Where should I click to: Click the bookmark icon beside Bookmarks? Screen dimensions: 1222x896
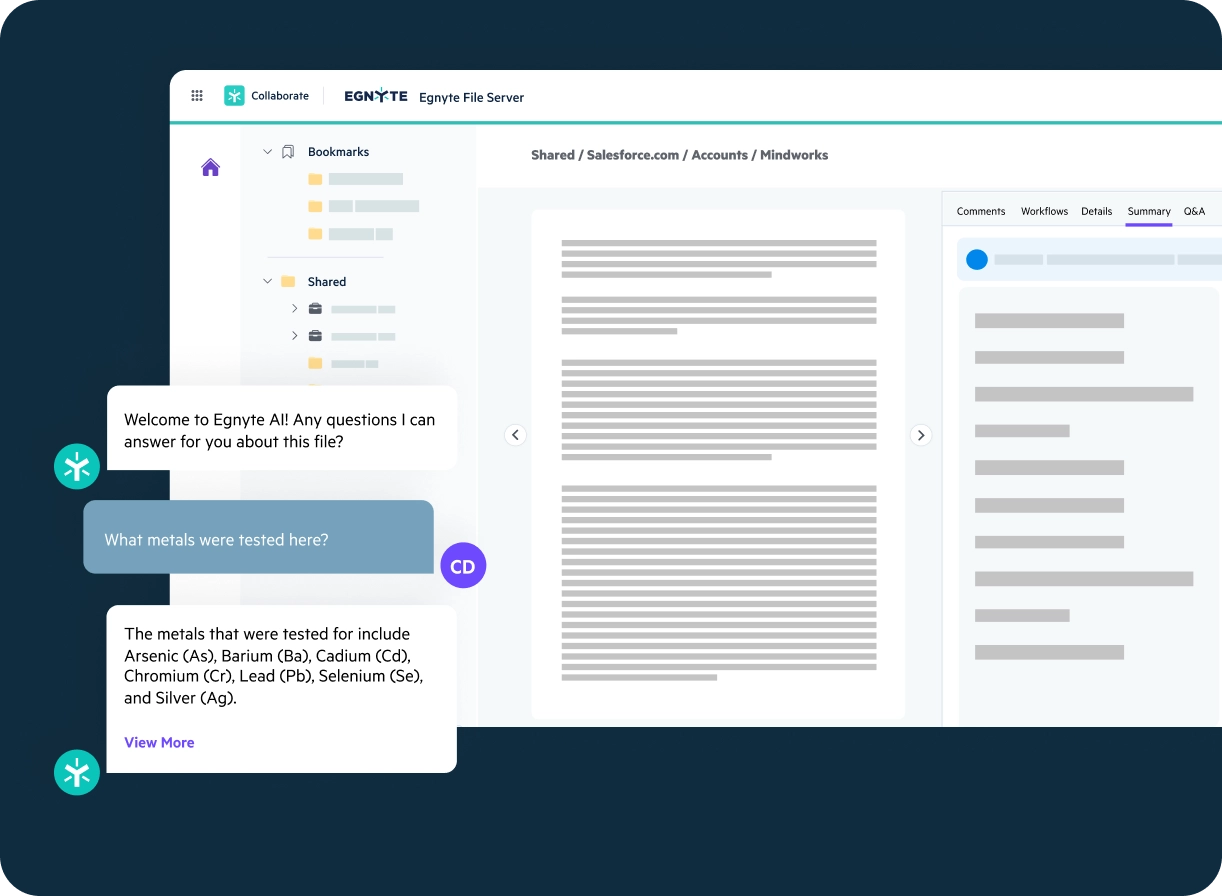coord(290,151)
